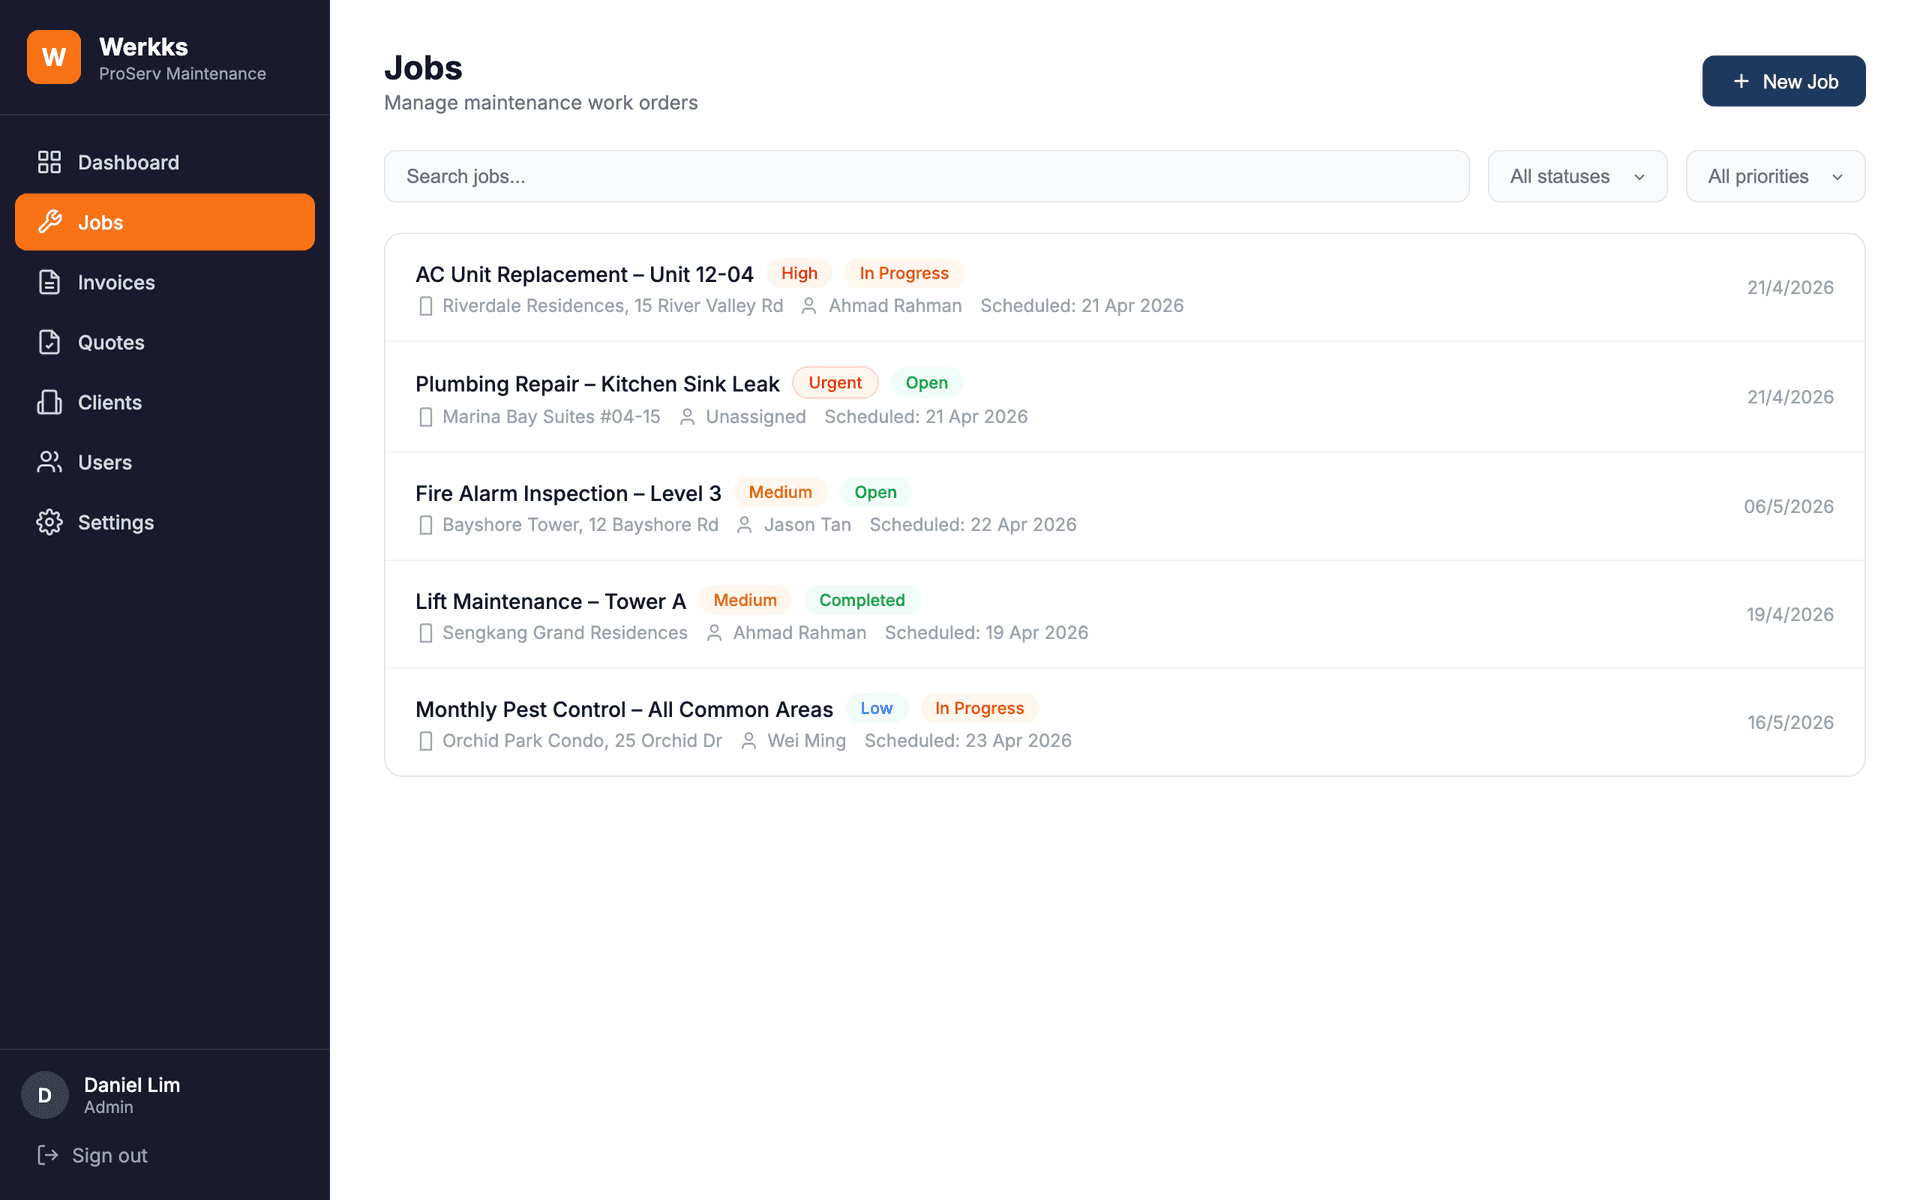The image size is (1920, 1200).
Task: Select the Dashboard icon in the sidebar
Action: pyautogui.click(x=49, y=161)
